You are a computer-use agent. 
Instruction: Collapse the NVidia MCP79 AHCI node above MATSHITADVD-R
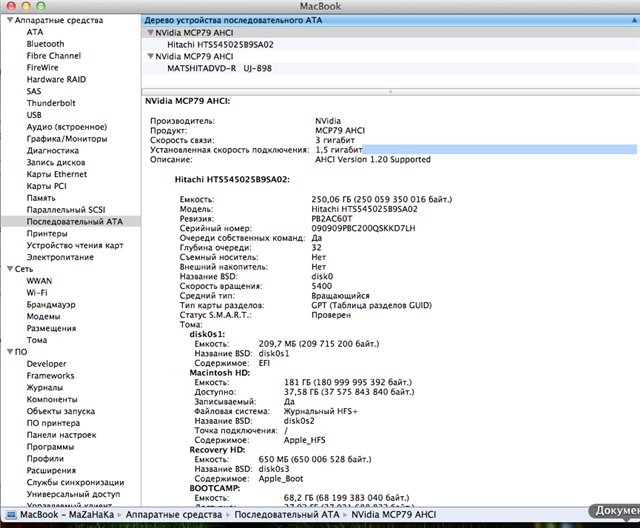coord(150,56)
